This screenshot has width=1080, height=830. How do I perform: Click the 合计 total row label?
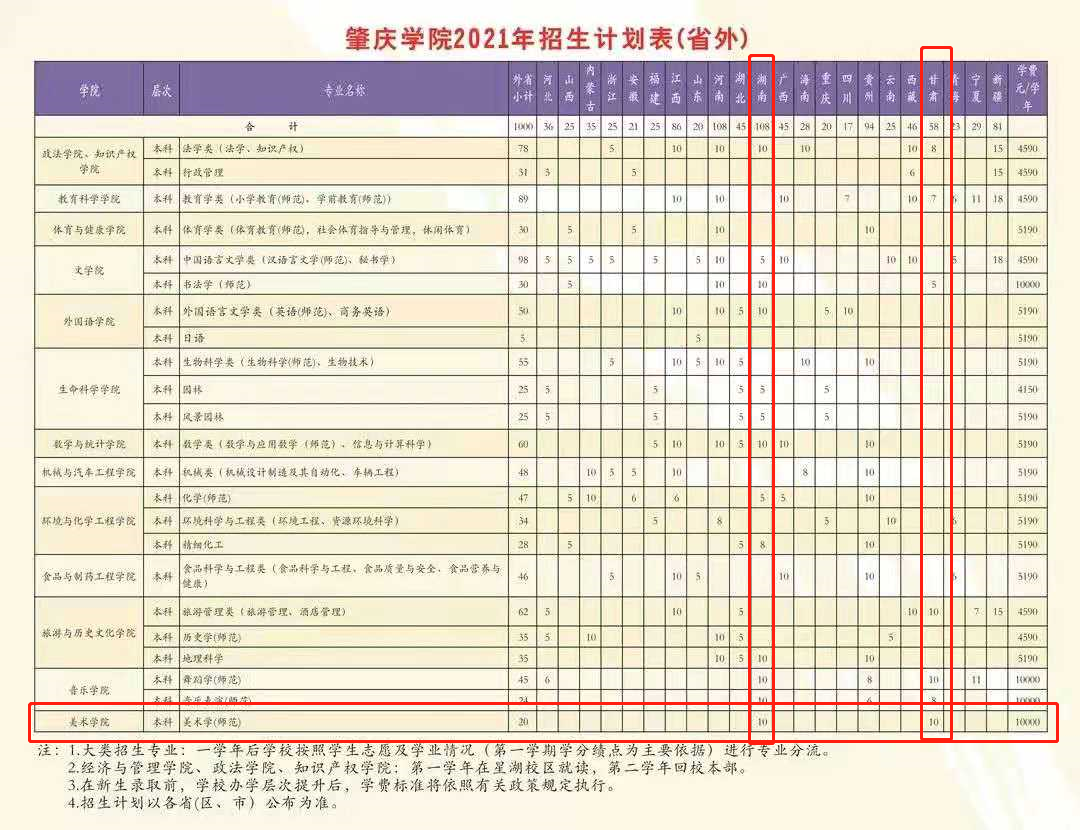coord(271,127)
